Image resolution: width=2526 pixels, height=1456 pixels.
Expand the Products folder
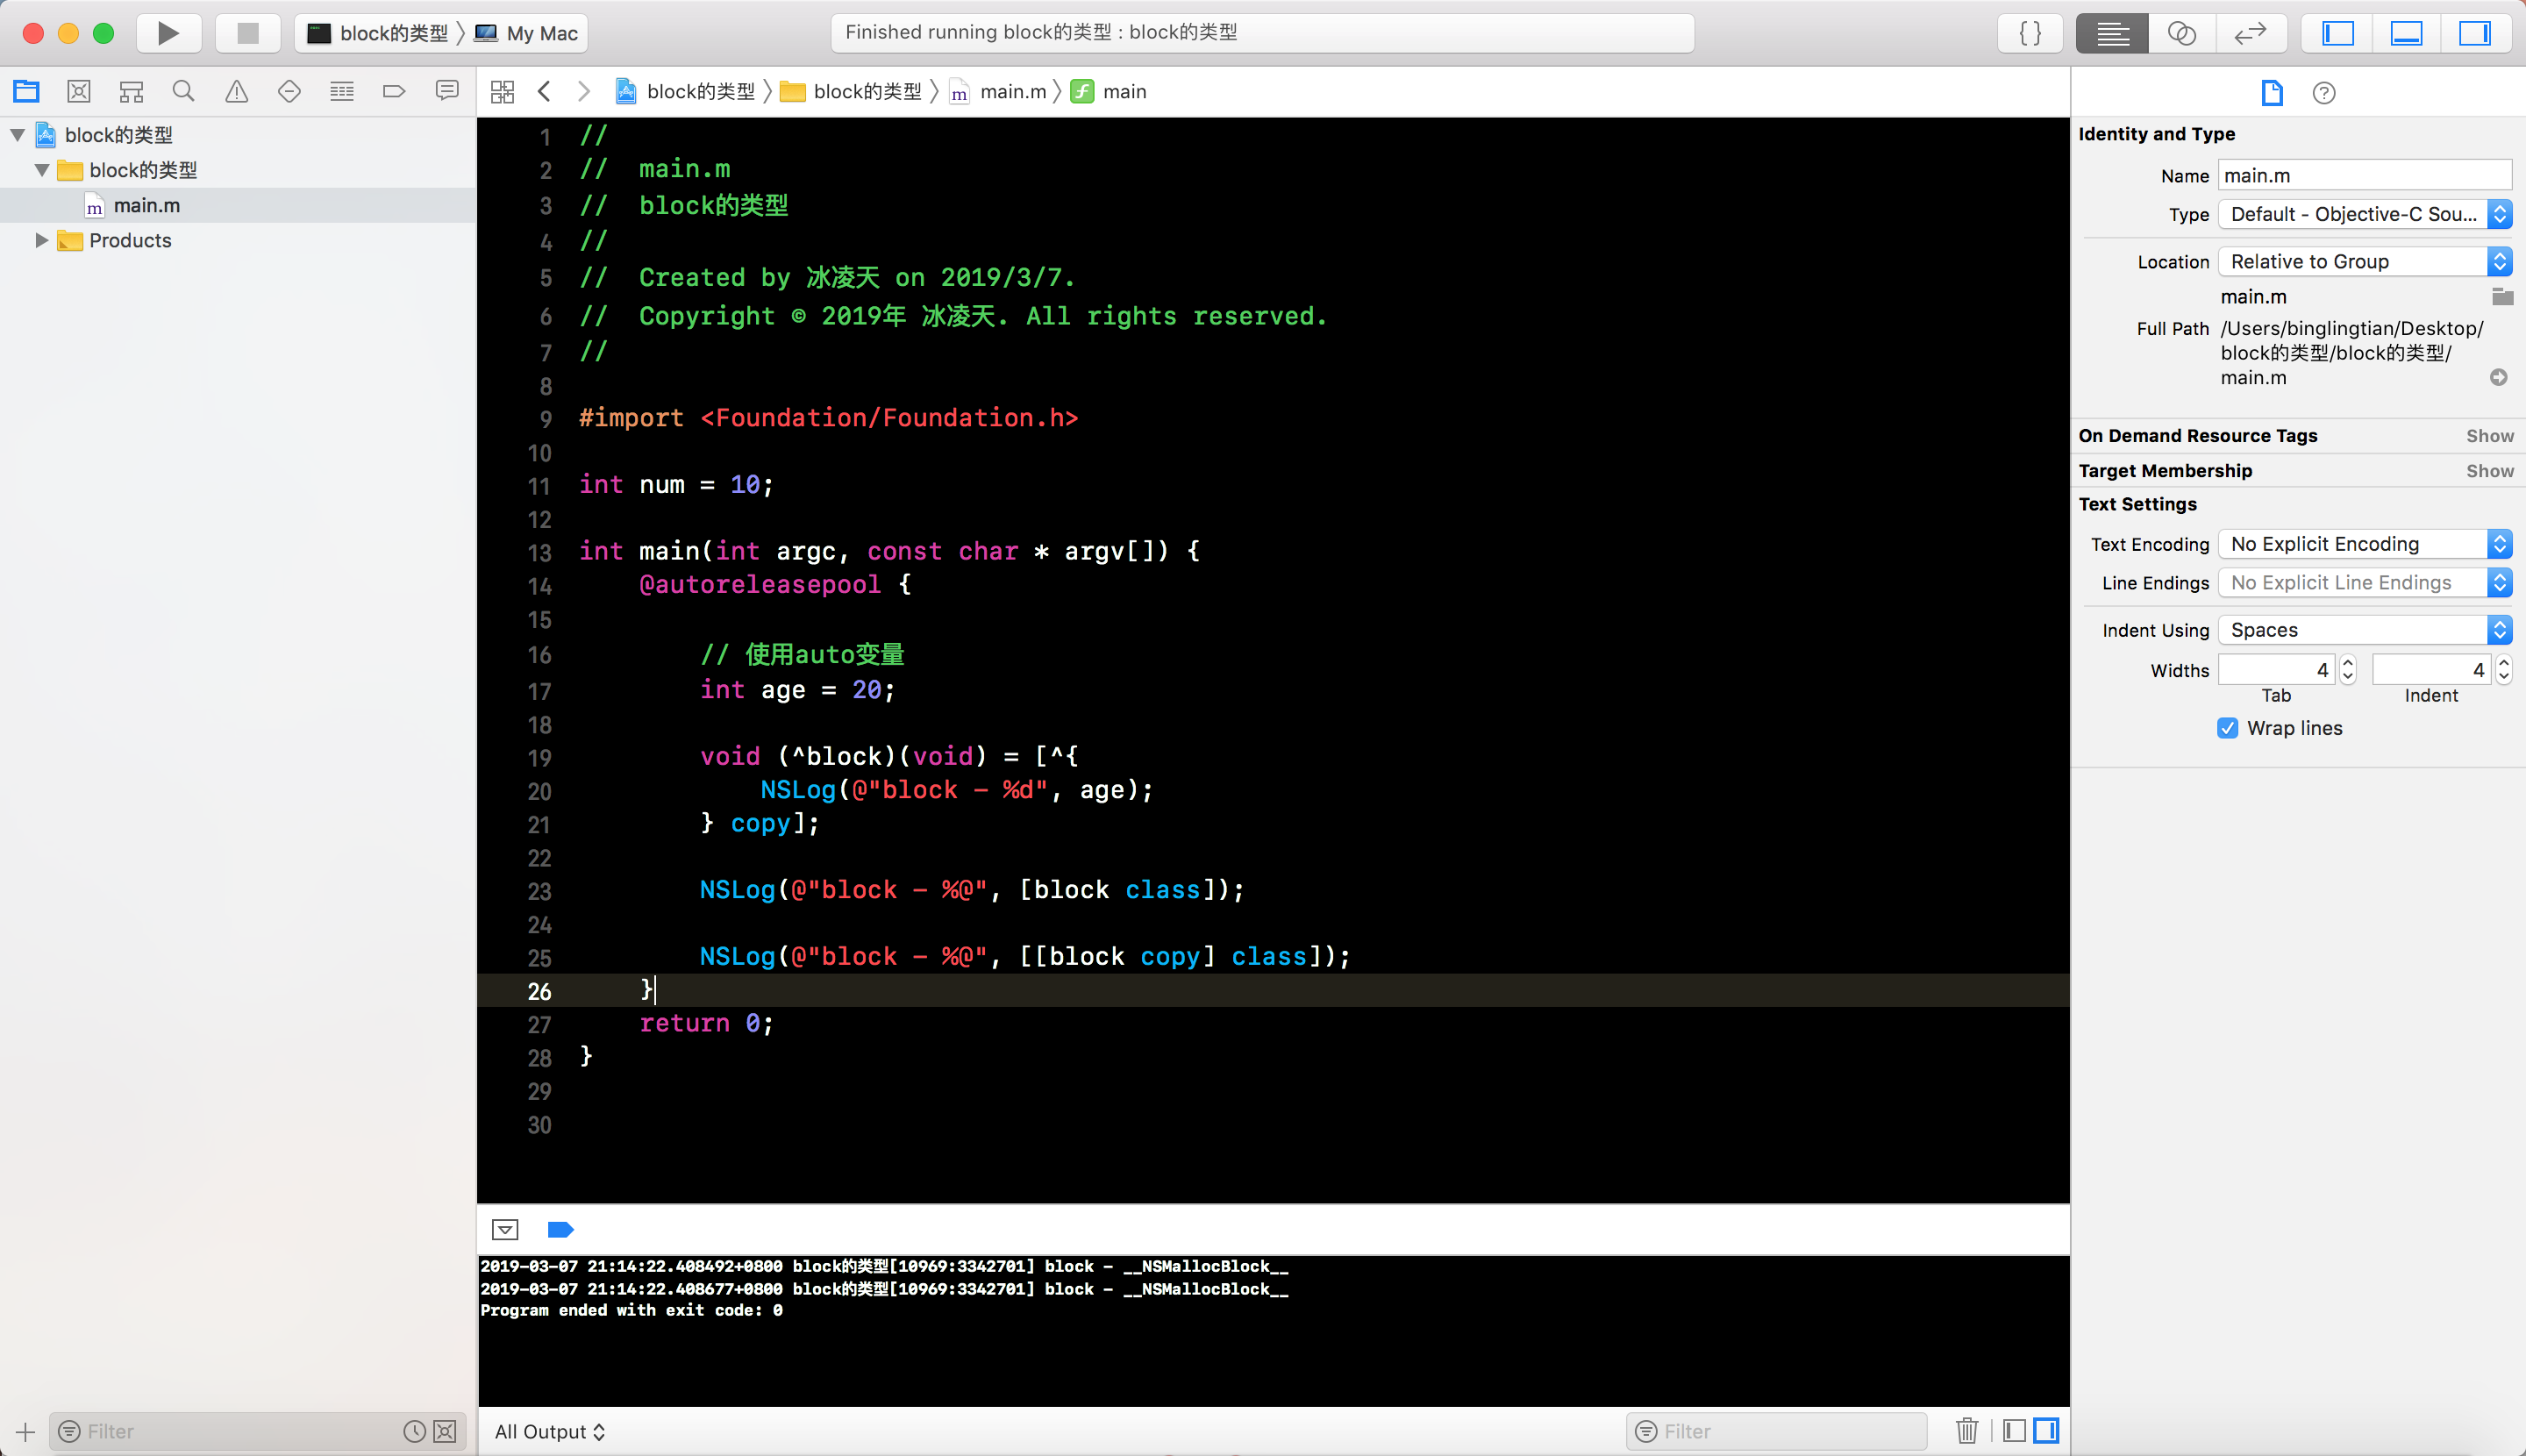point(41,240)
